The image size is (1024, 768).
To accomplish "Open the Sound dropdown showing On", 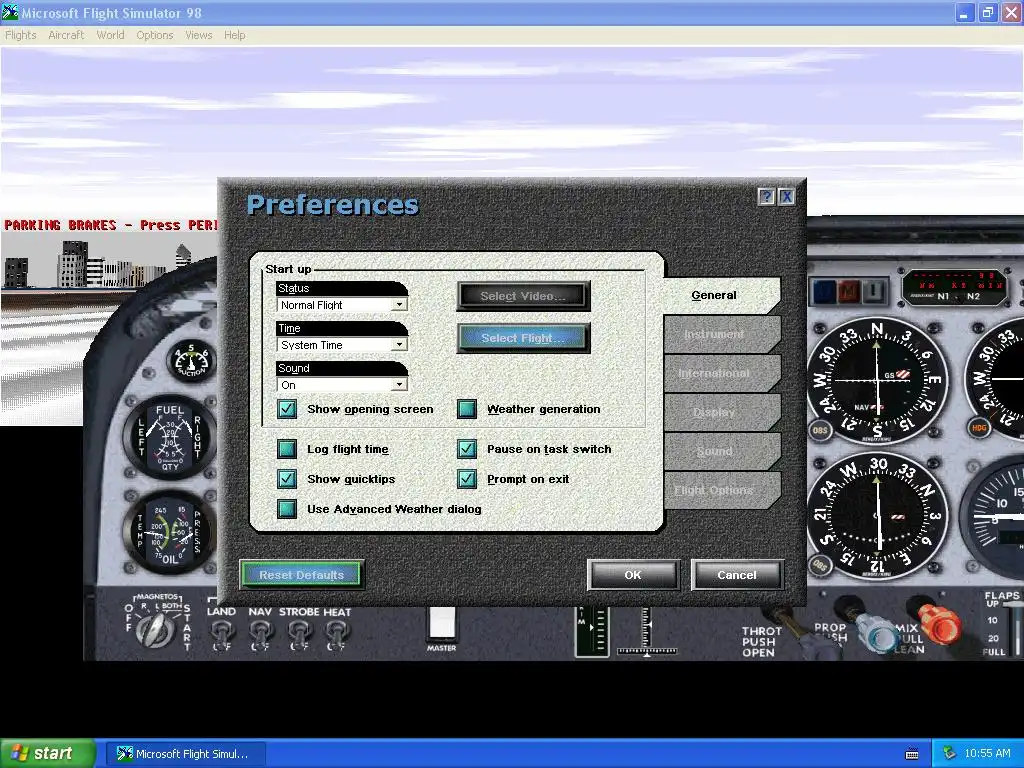I will tap(342, 385).
